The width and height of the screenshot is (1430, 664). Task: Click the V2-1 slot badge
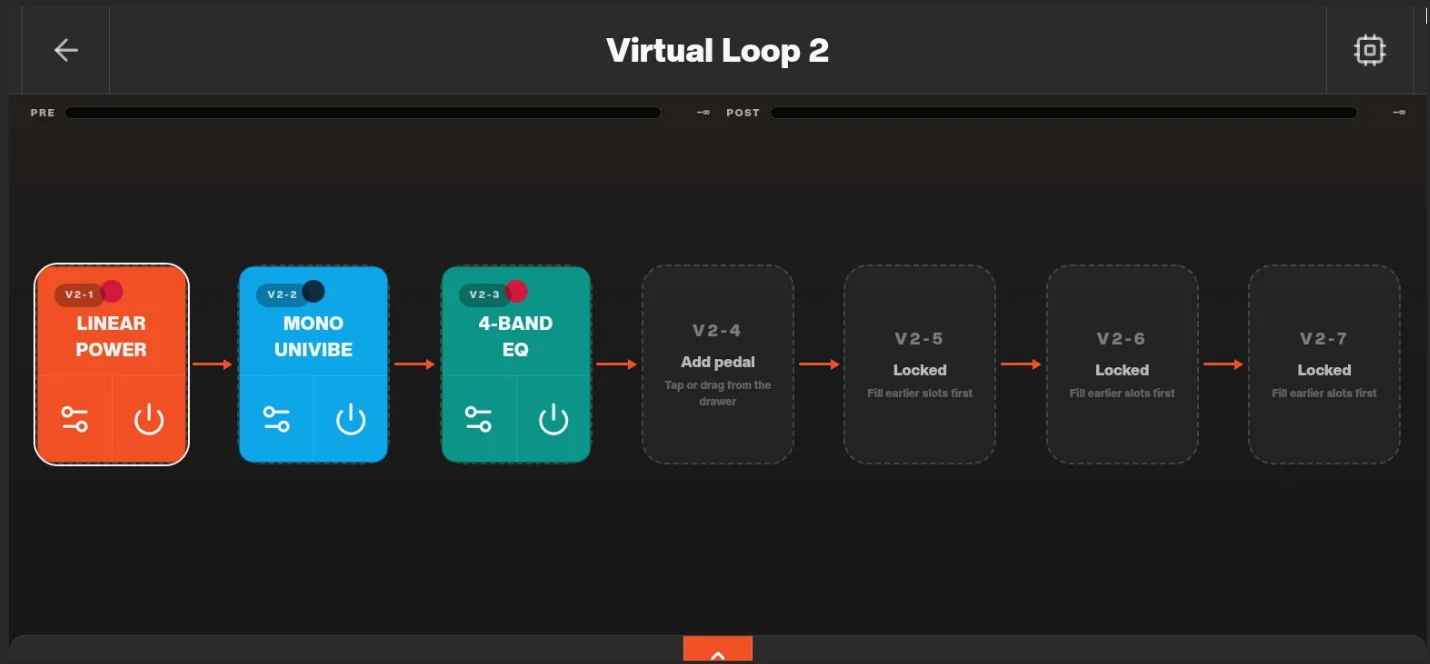click(79, 295)
